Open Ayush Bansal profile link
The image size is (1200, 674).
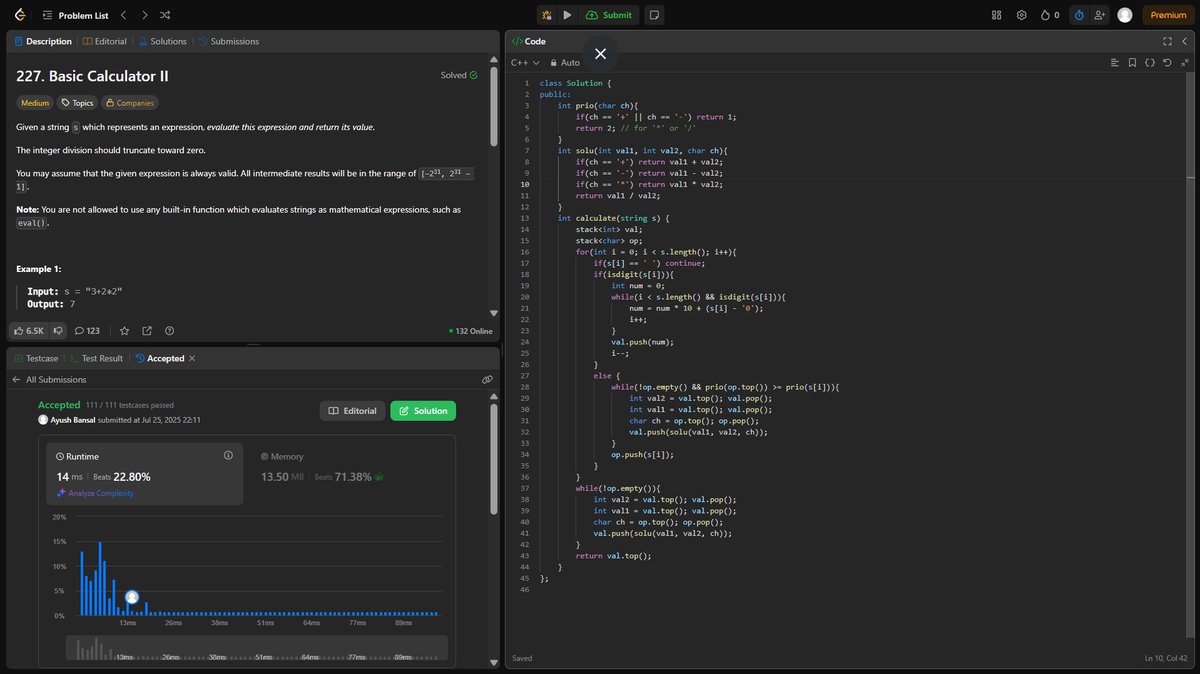[x=72, y=420]
